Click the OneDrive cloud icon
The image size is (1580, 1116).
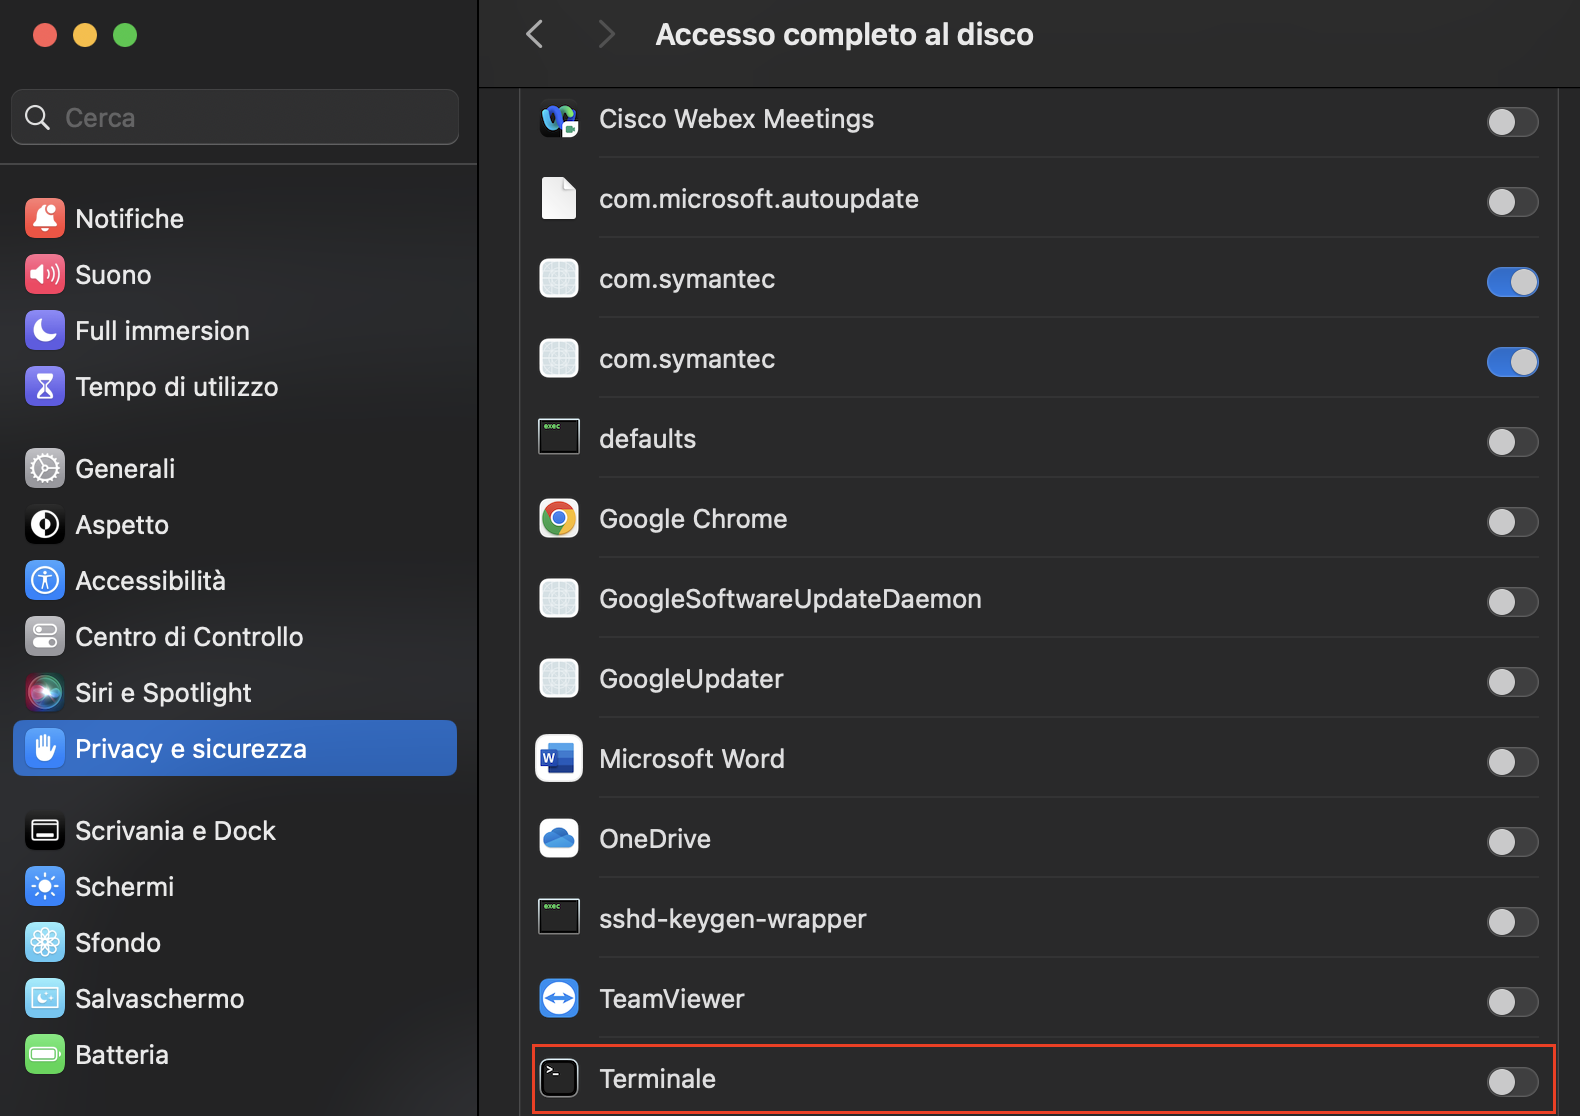(559, 839)
